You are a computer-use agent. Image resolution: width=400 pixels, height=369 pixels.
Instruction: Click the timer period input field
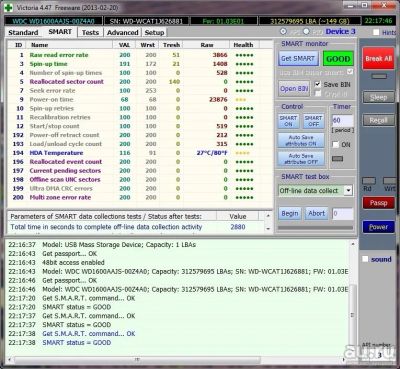(342, 120)
